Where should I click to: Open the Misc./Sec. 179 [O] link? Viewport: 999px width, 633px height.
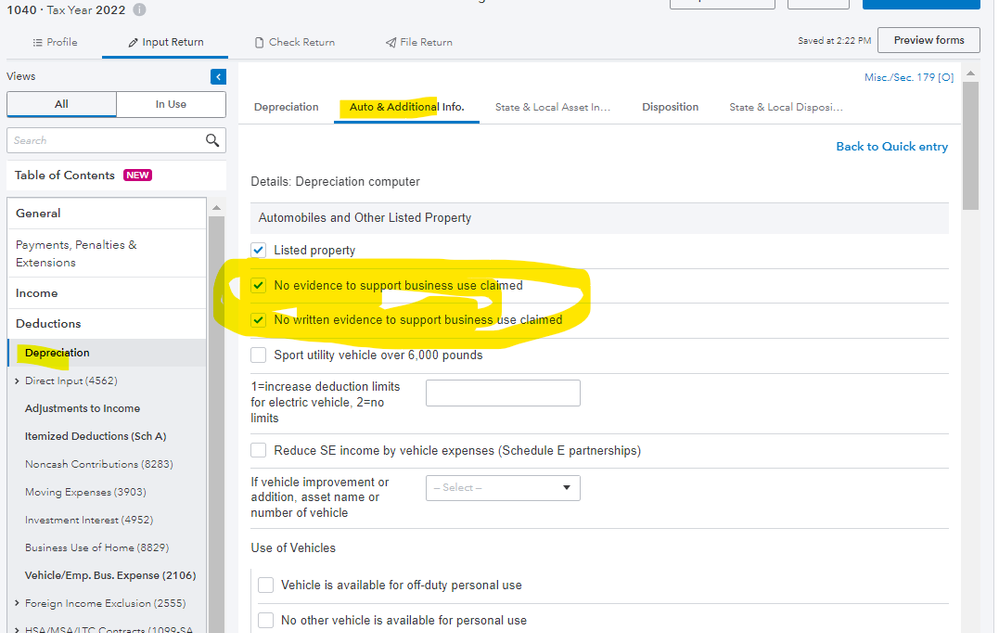tap(908, 78)
